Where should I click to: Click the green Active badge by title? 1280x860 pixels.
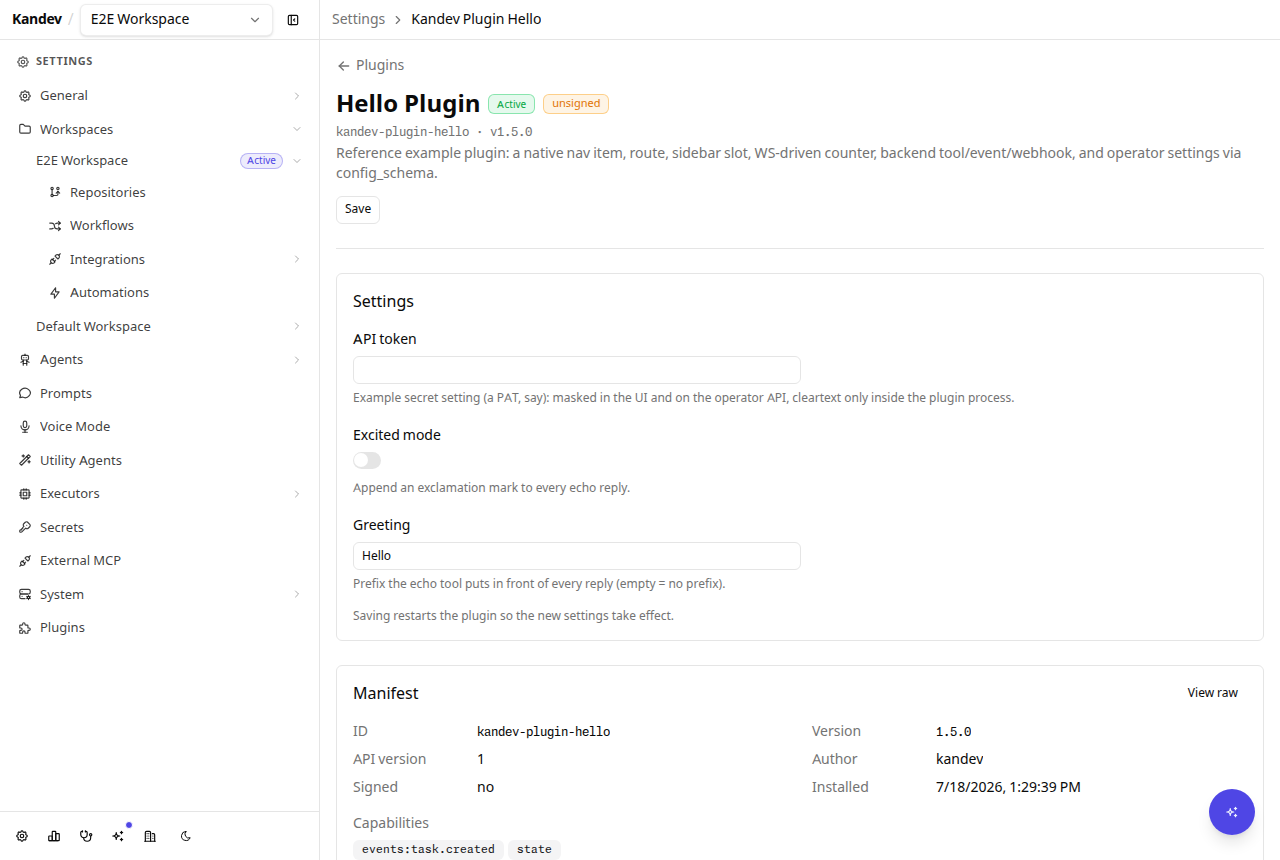click(x=512, y=104)
